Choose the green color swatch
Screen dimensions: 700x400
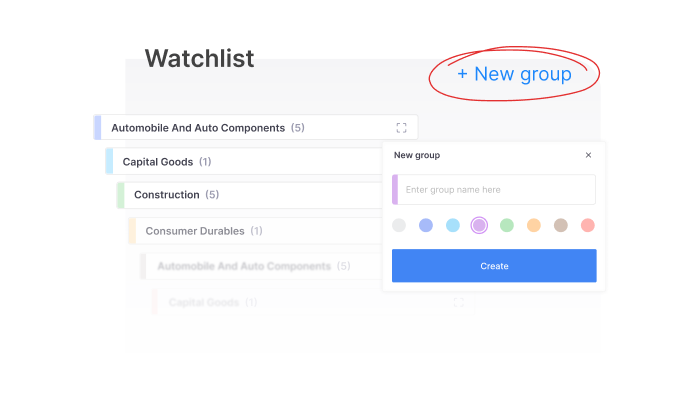coord(507,226)
